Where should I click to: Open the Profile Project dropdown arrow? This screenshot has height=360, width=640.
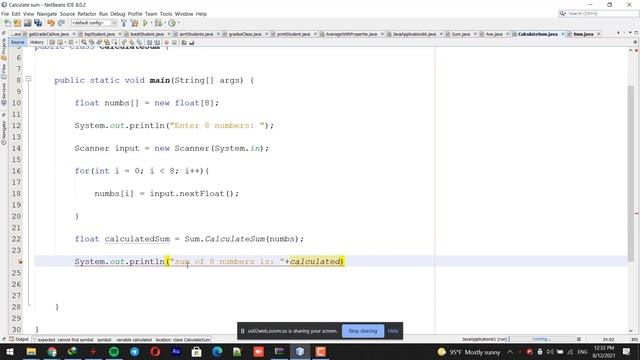(x=178, y=23)
